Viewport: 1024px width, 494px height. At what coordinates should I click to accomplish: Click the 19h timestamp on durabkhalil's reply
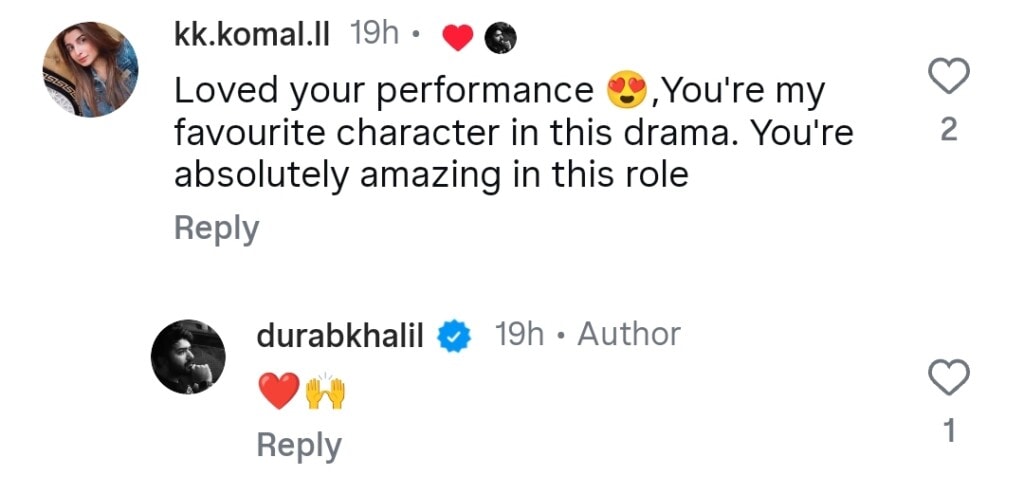pyautogui.click(x=520, y=335)
